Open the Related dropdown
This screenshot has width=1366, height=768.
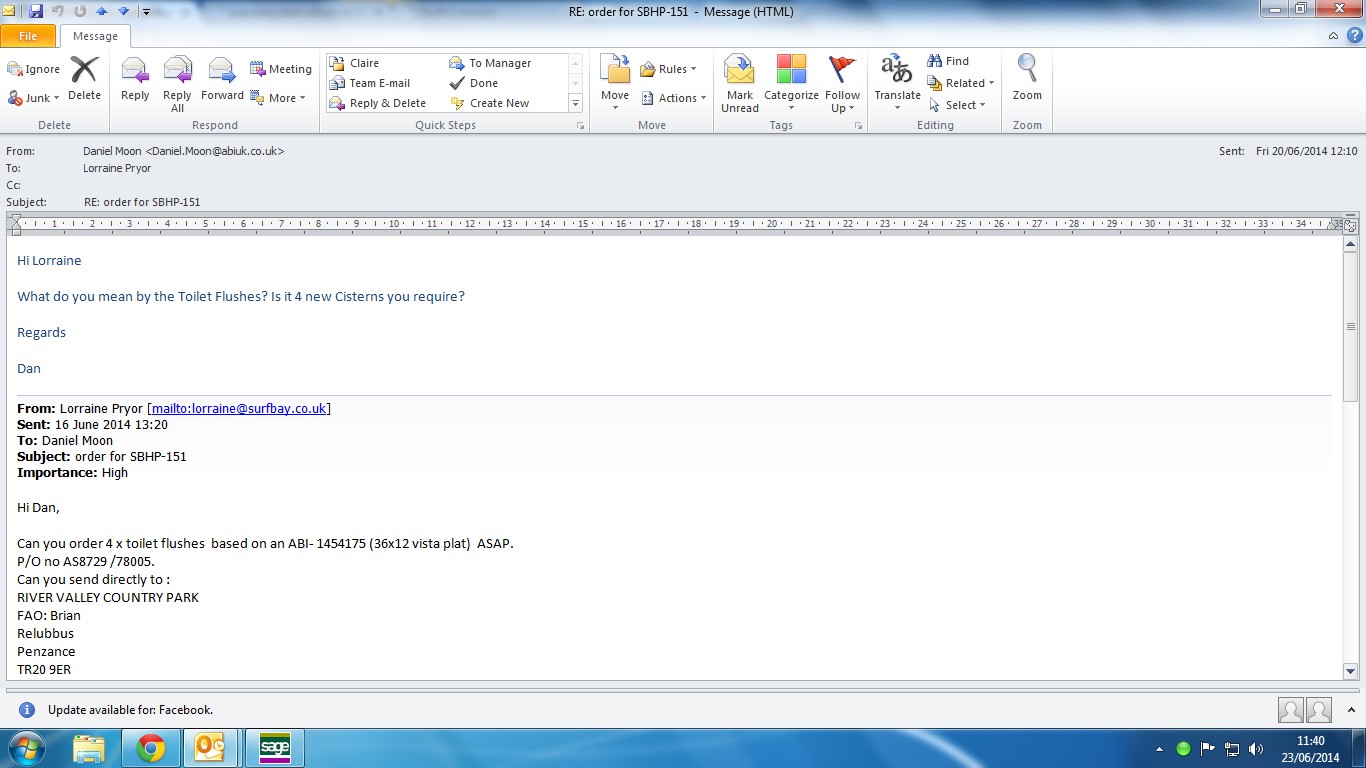[x=961, y=83]
